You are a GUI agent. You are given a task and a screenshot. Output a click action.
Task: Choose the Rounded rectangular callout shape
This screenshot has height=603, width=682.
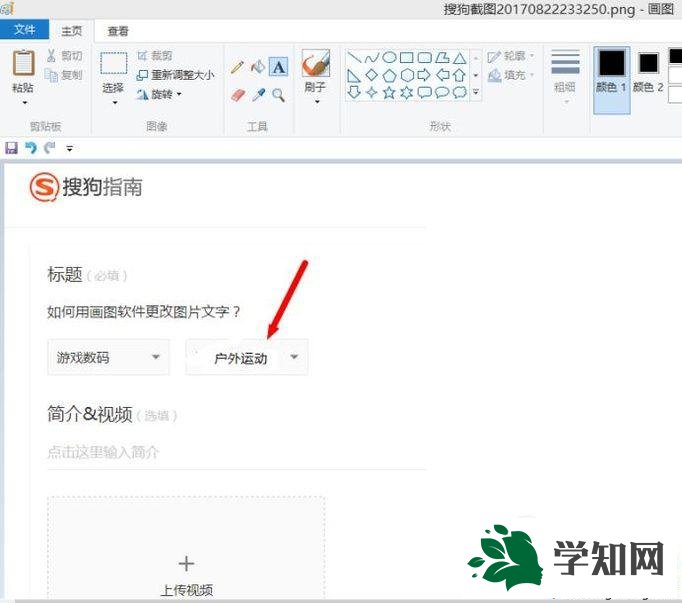pyautogui.click(x=425, y=92)
